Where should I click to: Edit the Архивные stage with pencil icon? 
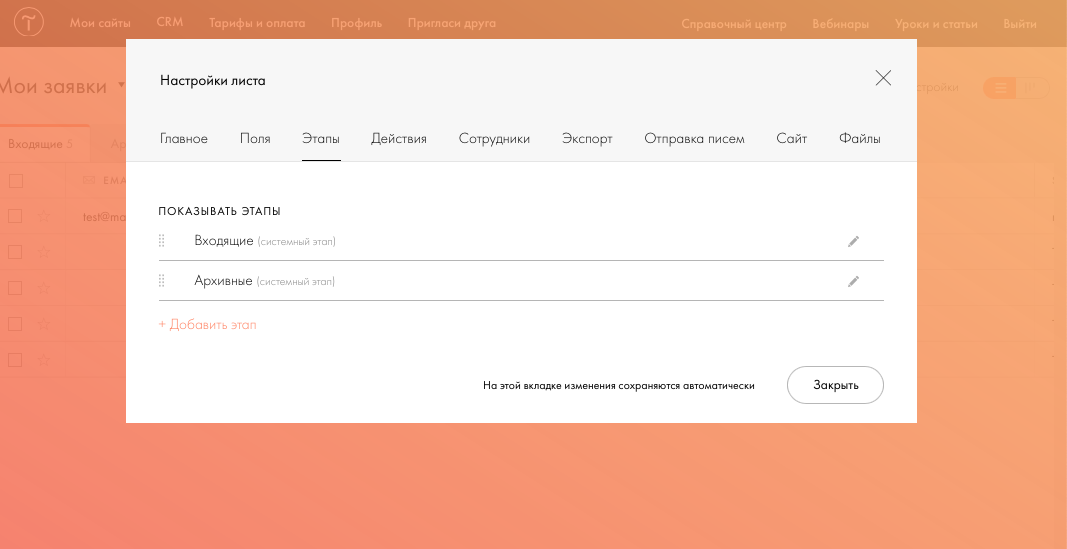[x=853, y=281]
